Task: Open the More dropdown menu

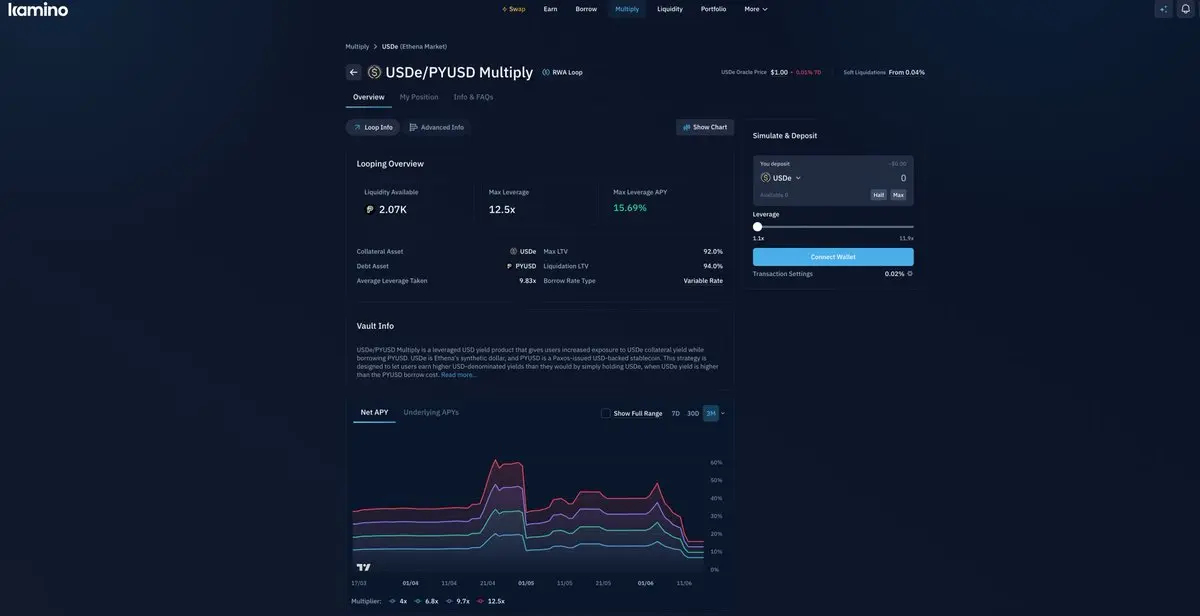Action: point(756,9)
